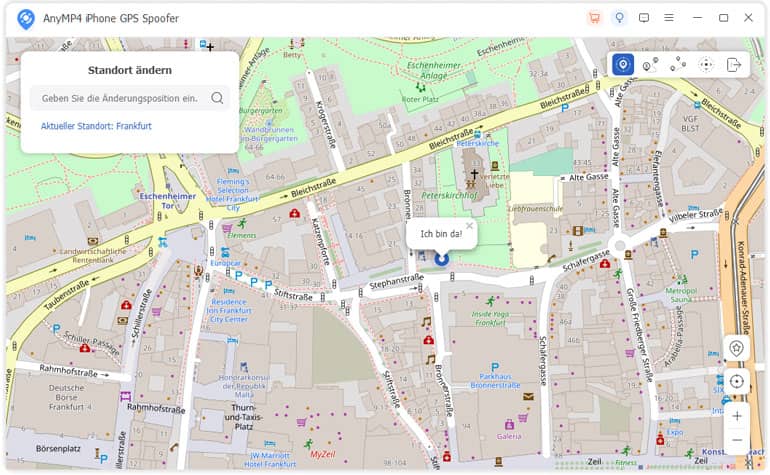This screenshot has width=770, height=475.
Task: Close the 'Ich bin da!' popup
Action: (x=469, y=226)
